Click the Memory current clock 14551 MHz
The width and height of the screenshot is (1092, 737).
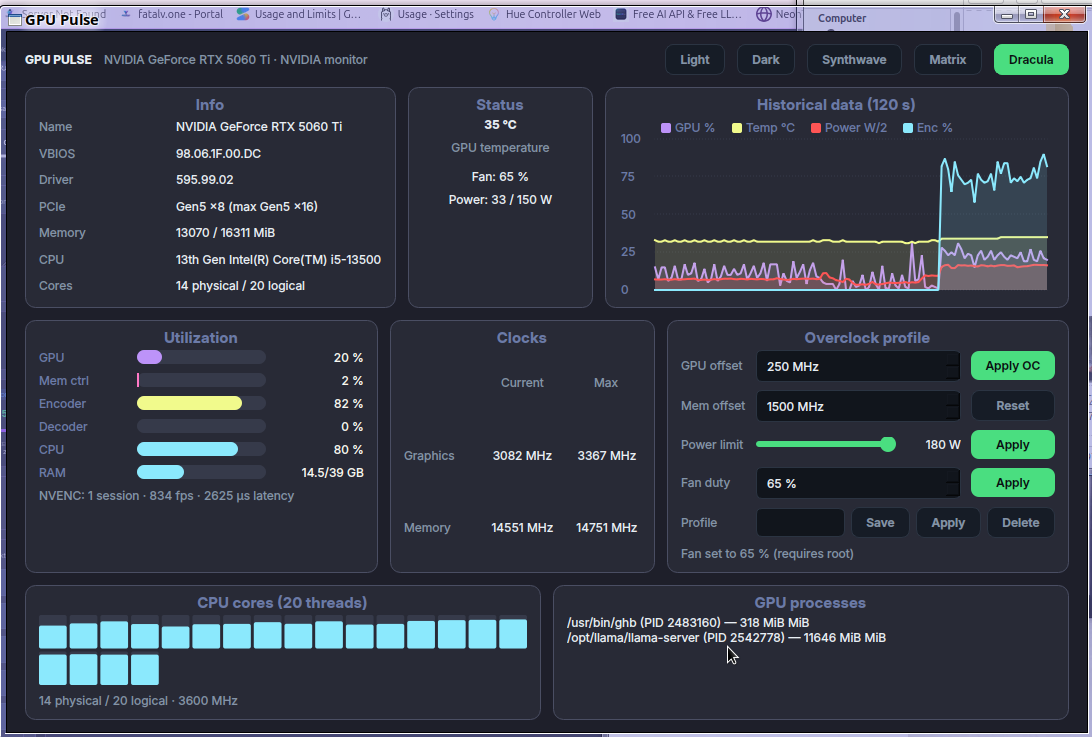coord(522,528)
